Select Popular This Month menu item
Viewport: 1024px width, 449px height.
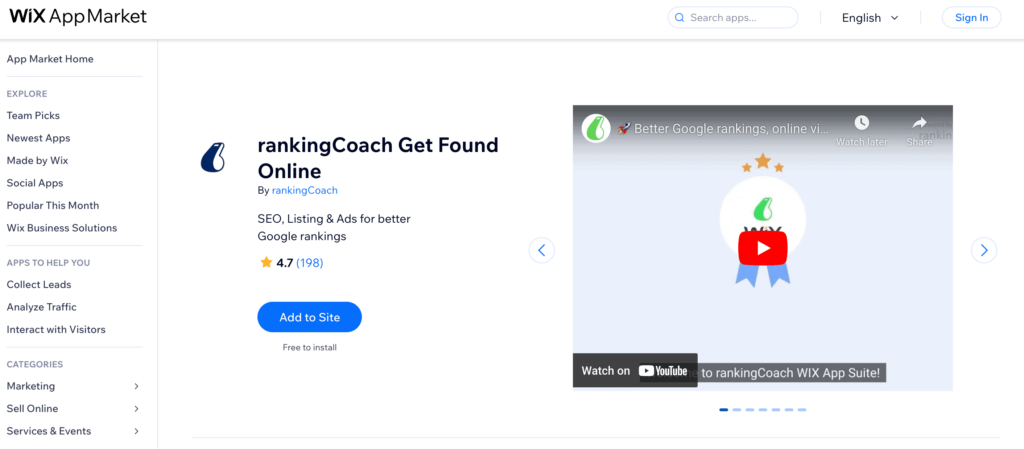pyautogui.click(x=53, y=205)
